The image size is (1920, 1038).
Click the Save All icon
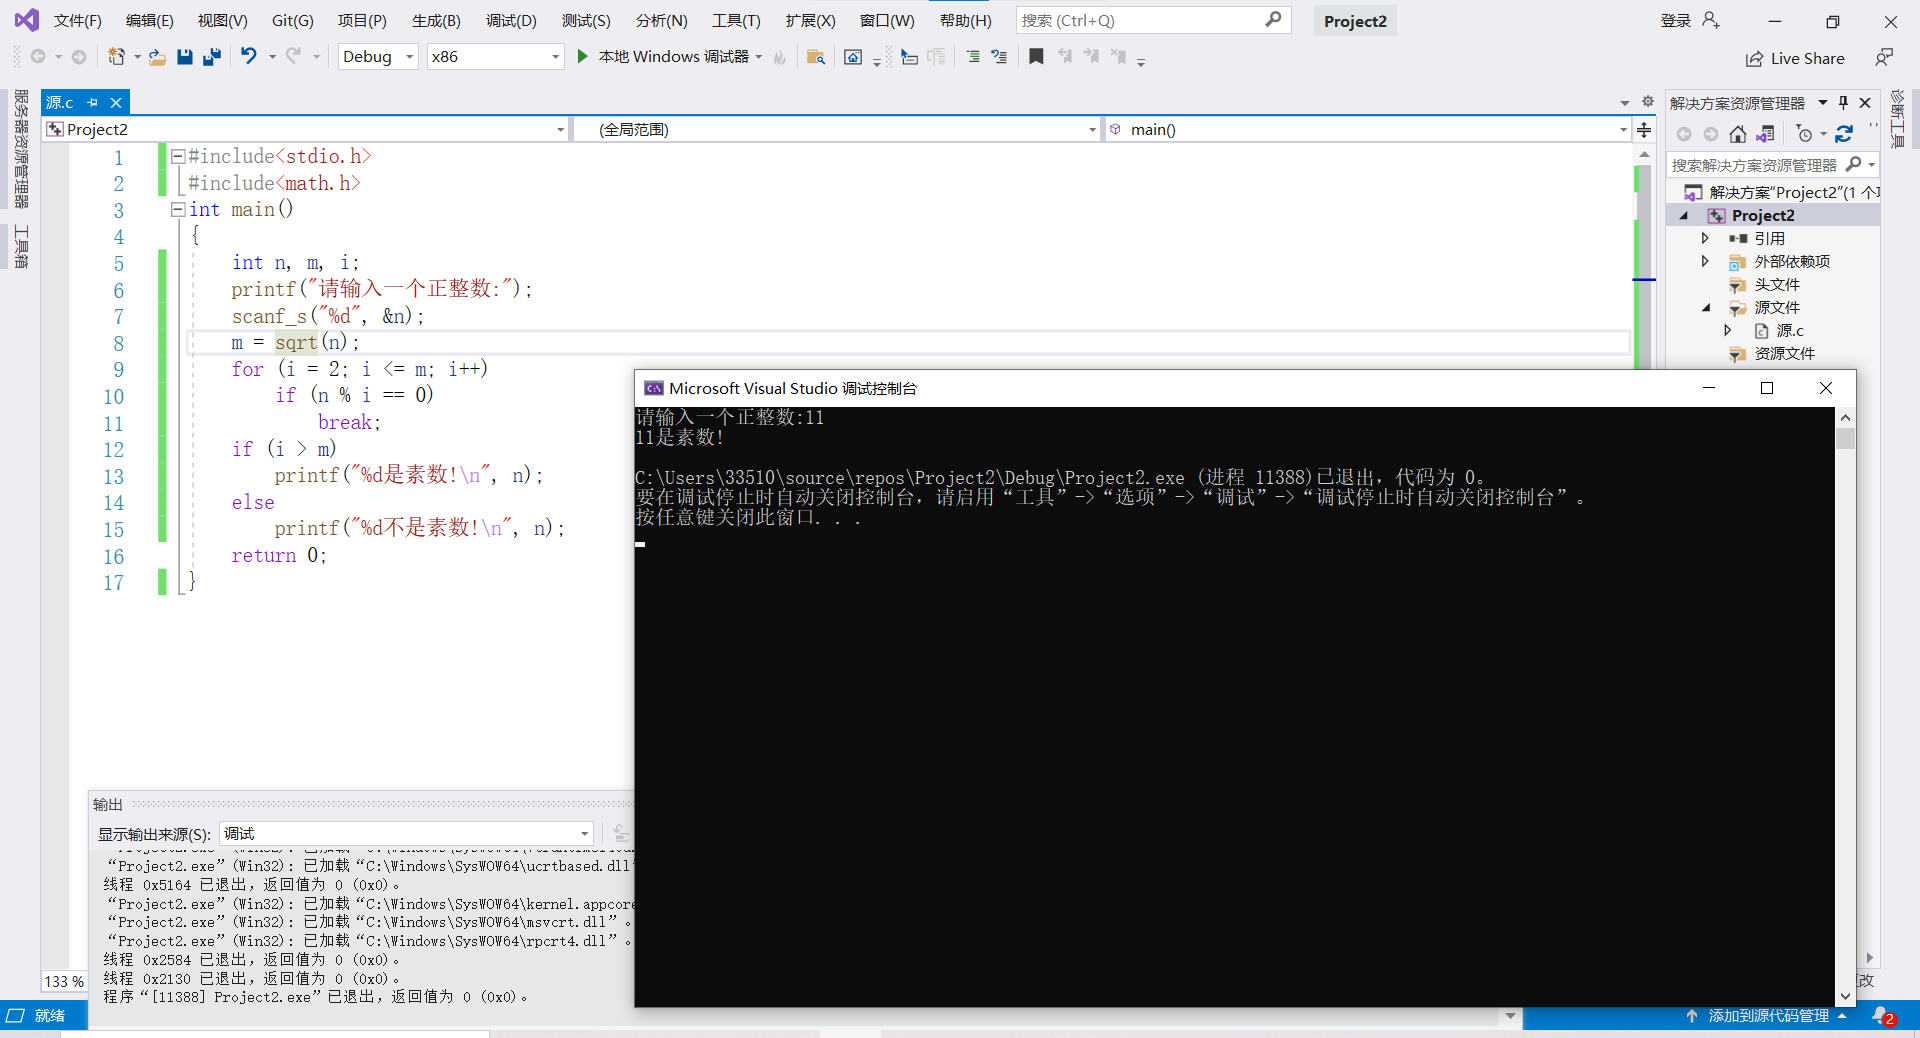pos(211,57)
